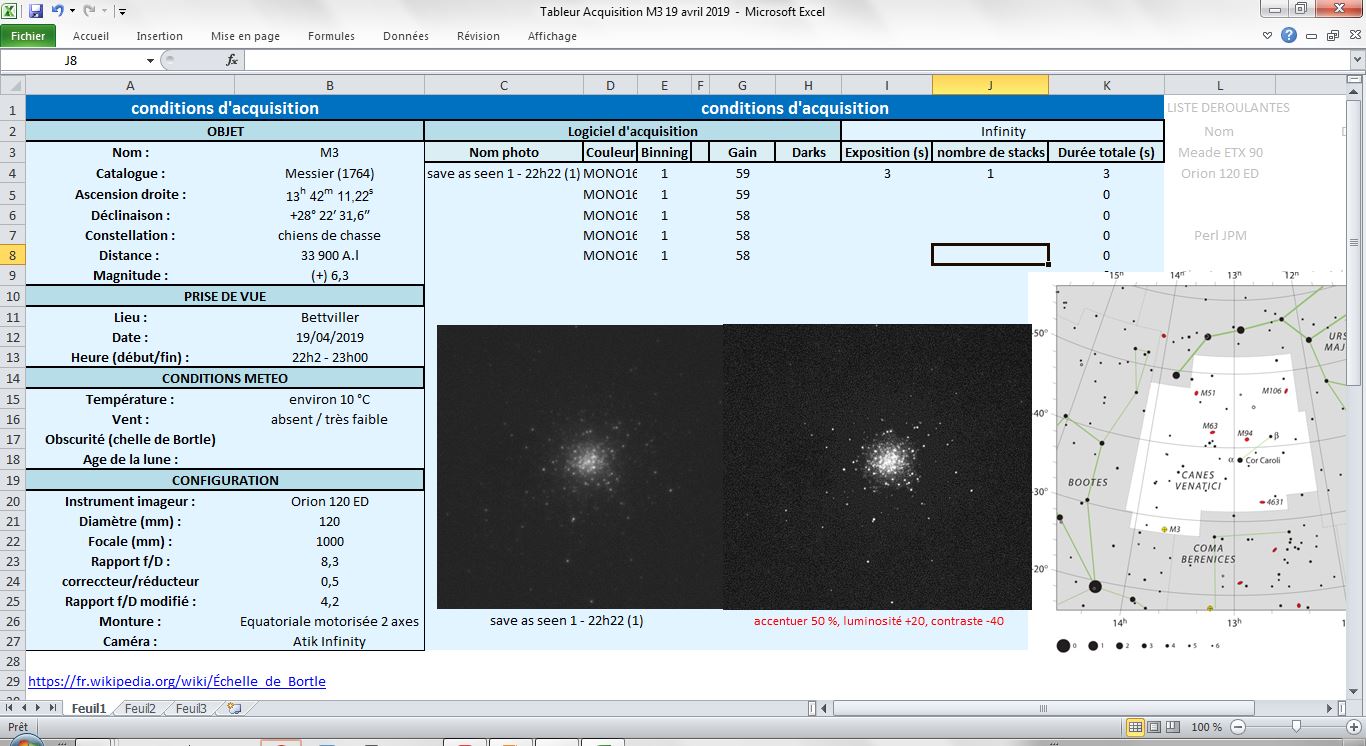1366x746 pixels.
Task: Enable Page Break Preview view
Action: coord(1173,727)
